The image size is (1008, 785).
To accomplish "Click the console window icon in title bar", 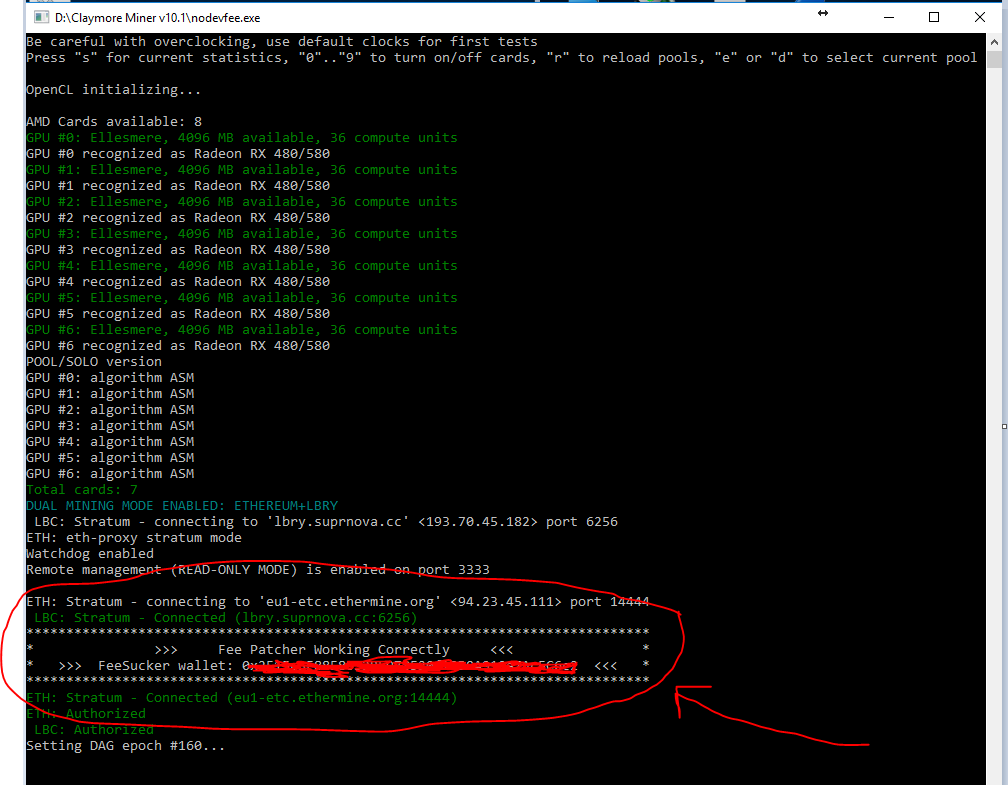I will (41, 17).
